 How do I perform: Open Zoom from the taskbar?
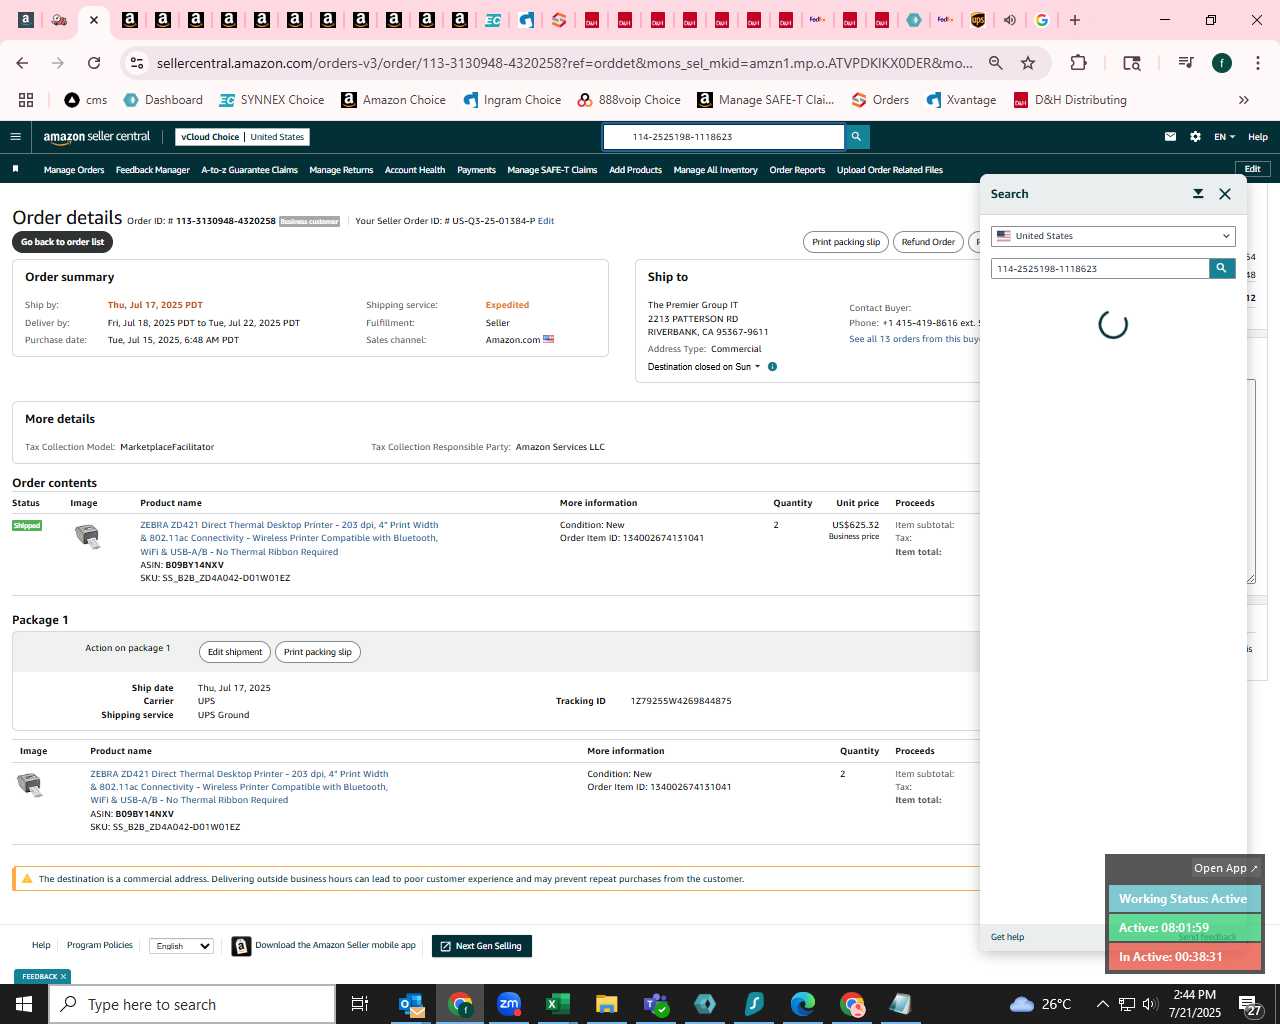[509, 1004]
